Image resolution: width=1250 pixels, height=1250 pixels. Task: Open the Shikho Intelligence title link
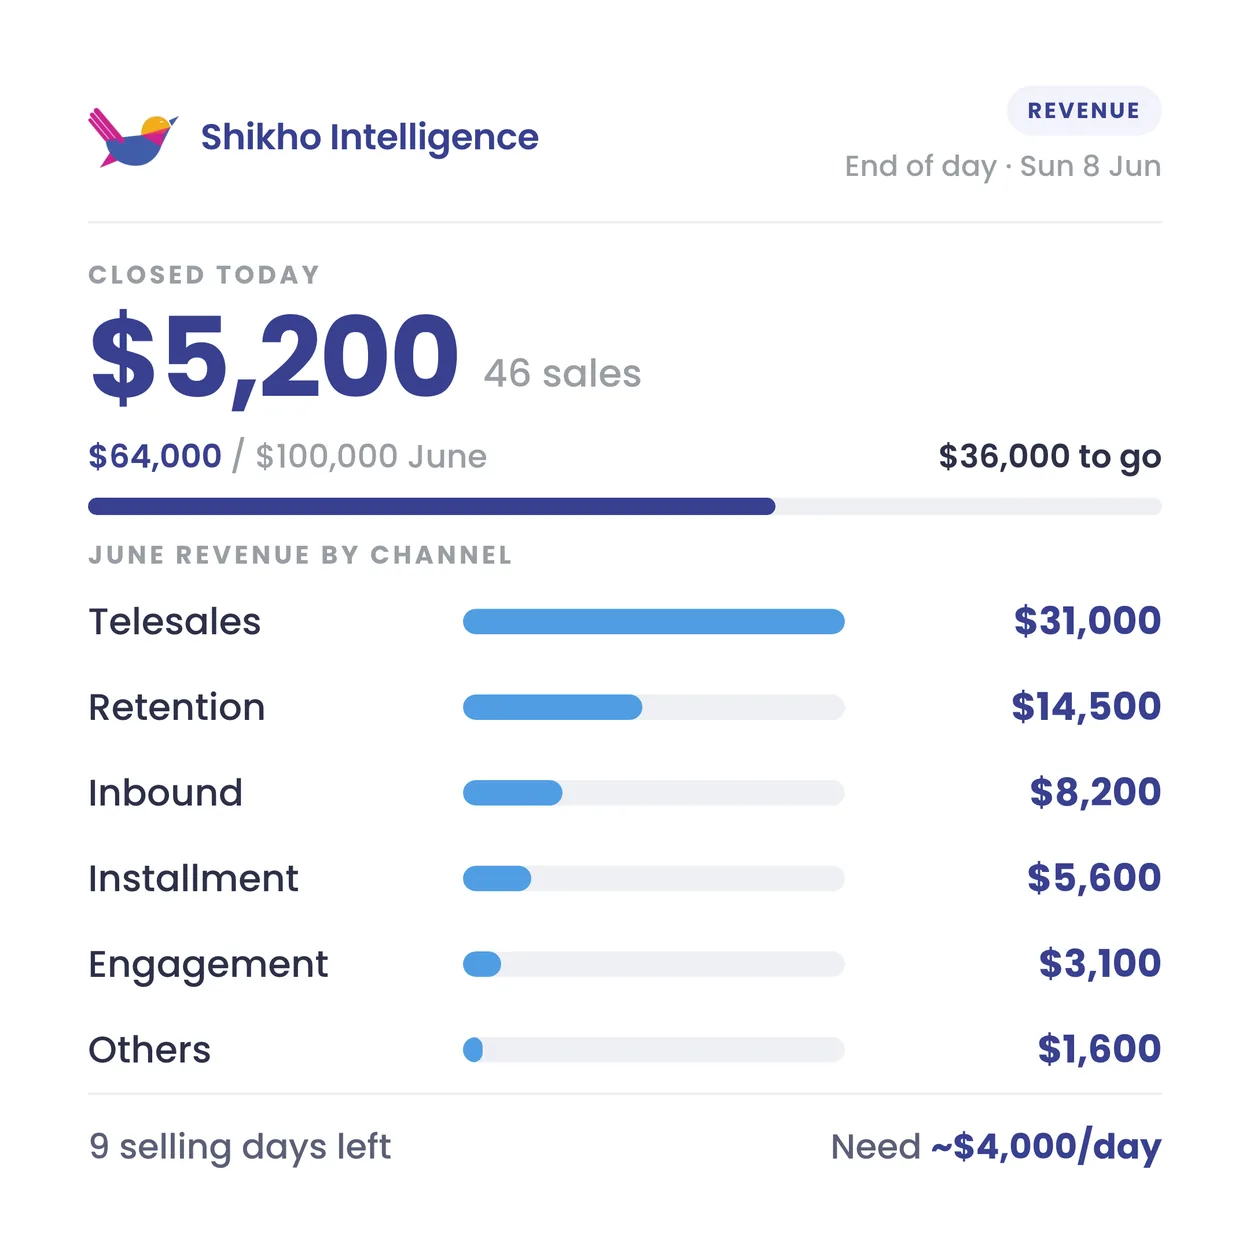pos(369,137)
